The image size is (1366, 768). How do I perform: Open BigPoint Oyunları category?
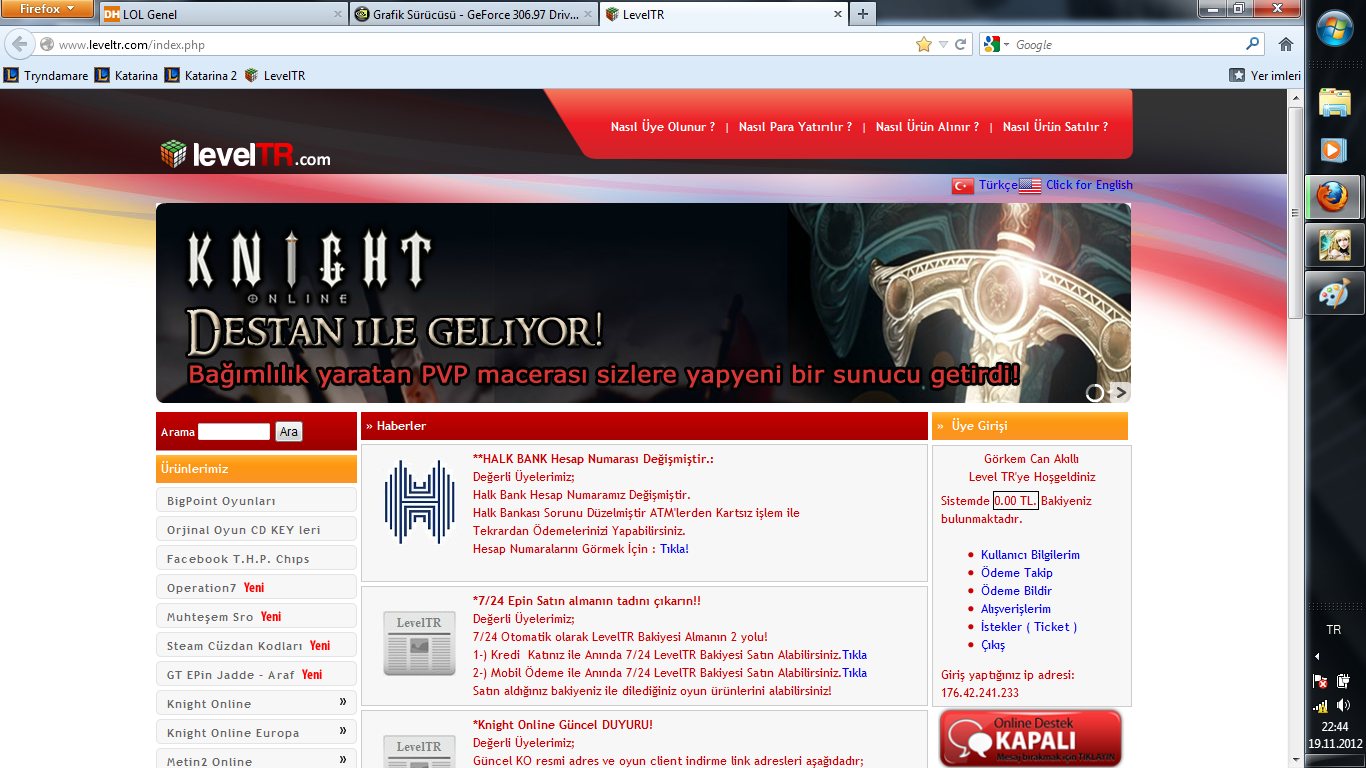coord(256,500)
